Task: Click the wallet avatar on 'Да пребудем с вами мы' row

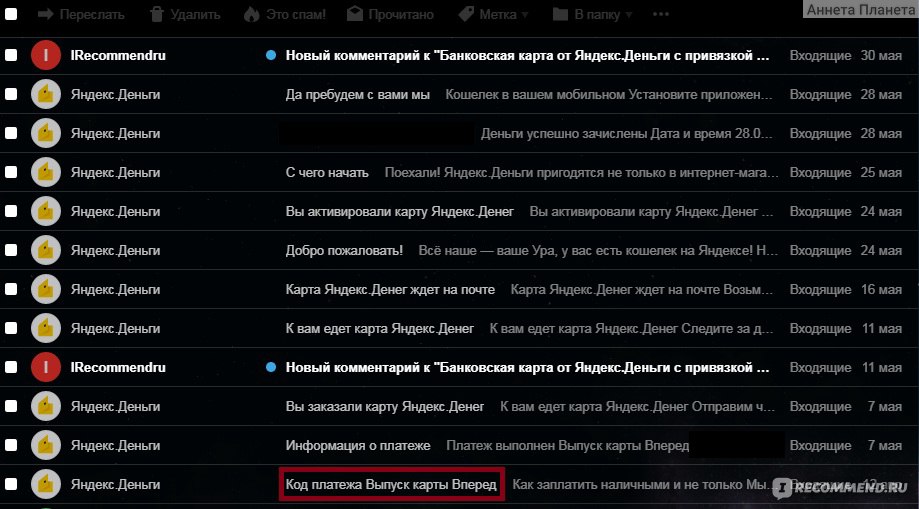Action: coord(46,94)
